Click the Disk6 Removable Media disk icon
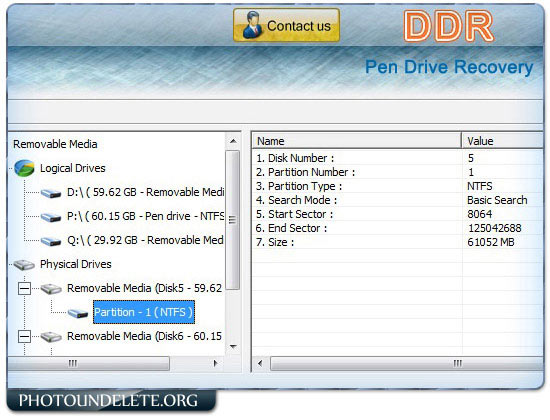 [x=51, y=337]
